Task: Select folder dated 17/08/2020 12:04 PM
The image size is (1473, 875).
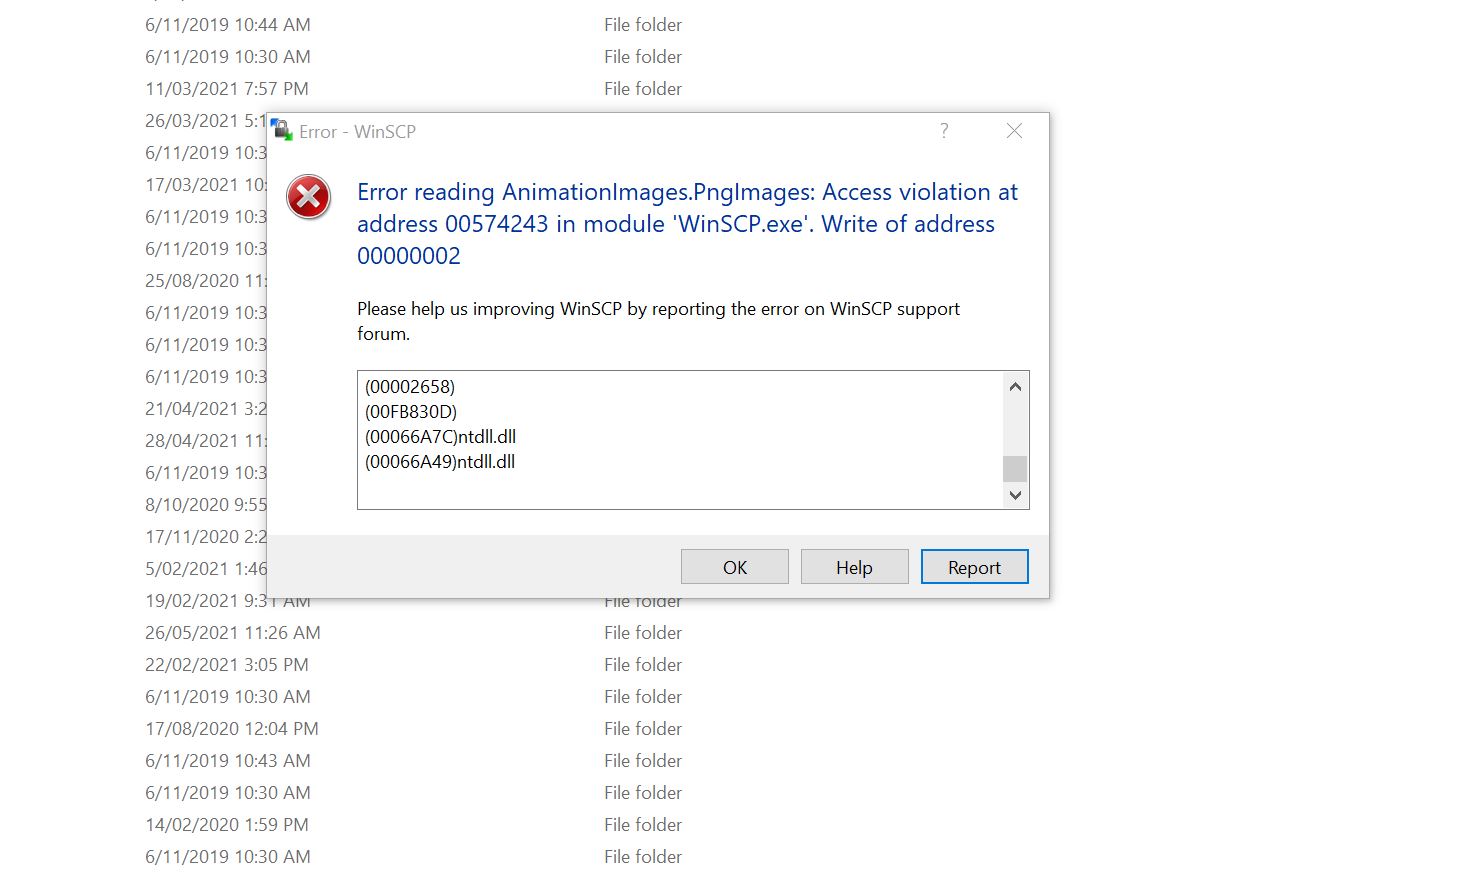Action: point(232,729)
